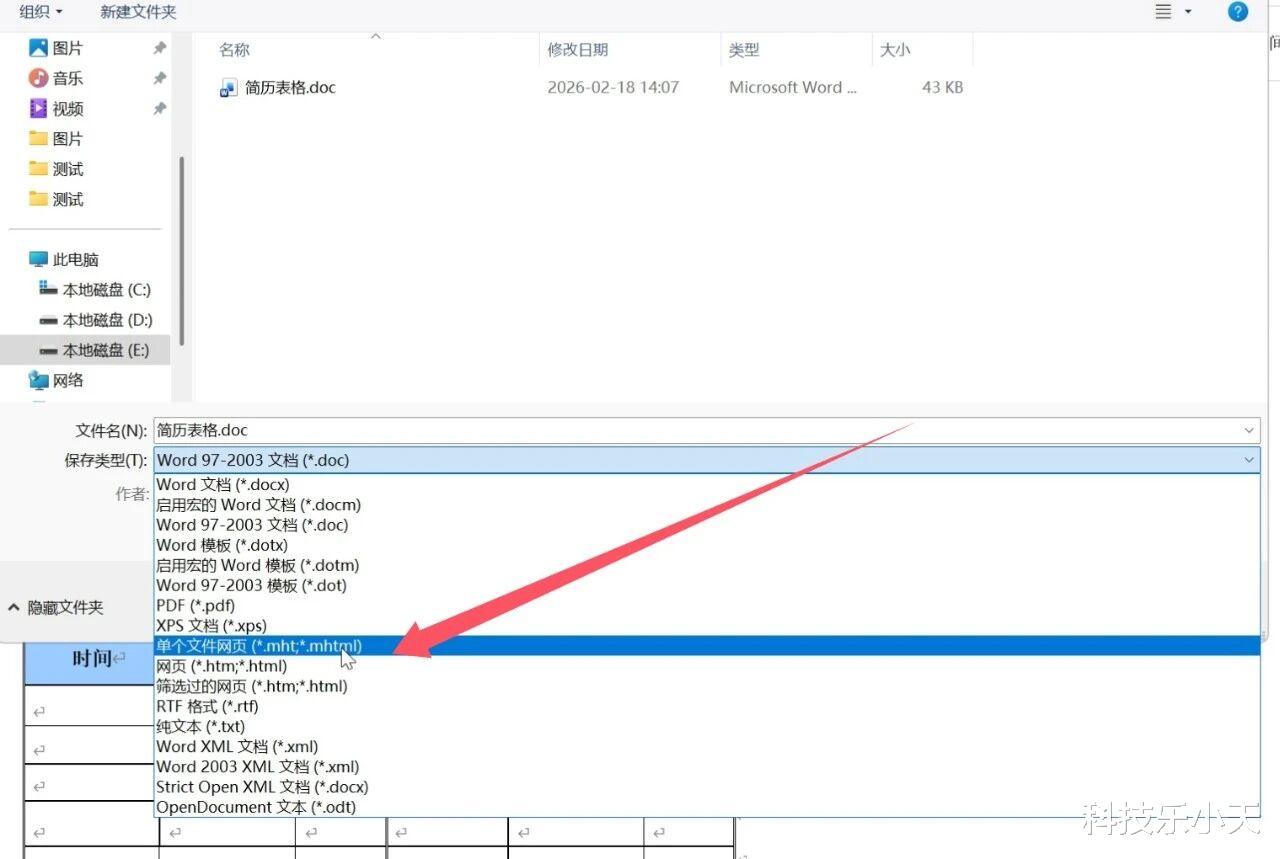Choose Word 文档 (*.docx) format
Viewport: 1280px width, 859px height.
click(707, 485)
